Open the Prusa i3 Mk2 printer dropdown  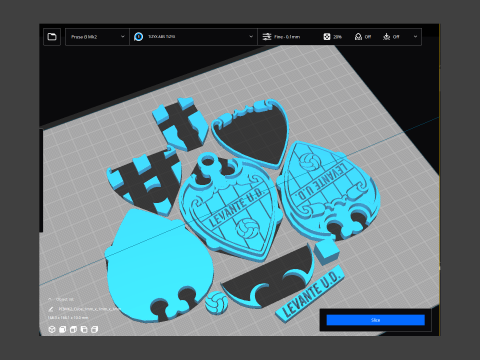pos(97,37)
